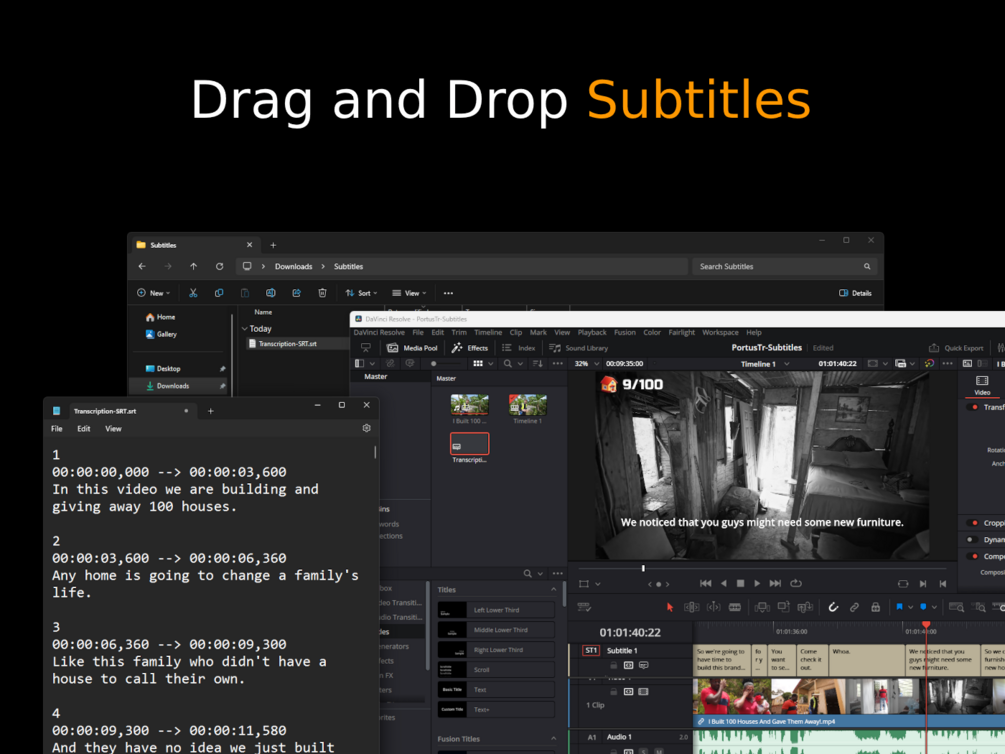Click the magnifier in the Effects search bar
Image resolution: width=1005 pixels, height=754 pixels.
click(x=527, y=574)
